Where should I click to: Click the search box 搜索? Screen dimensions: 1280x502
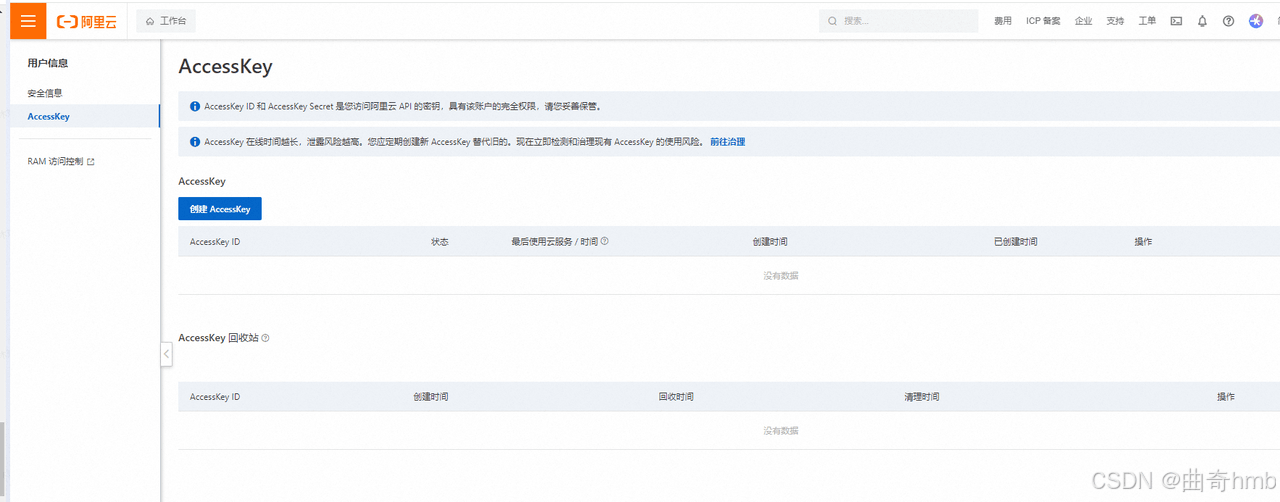pyautogui.click(x=898, y=21)
